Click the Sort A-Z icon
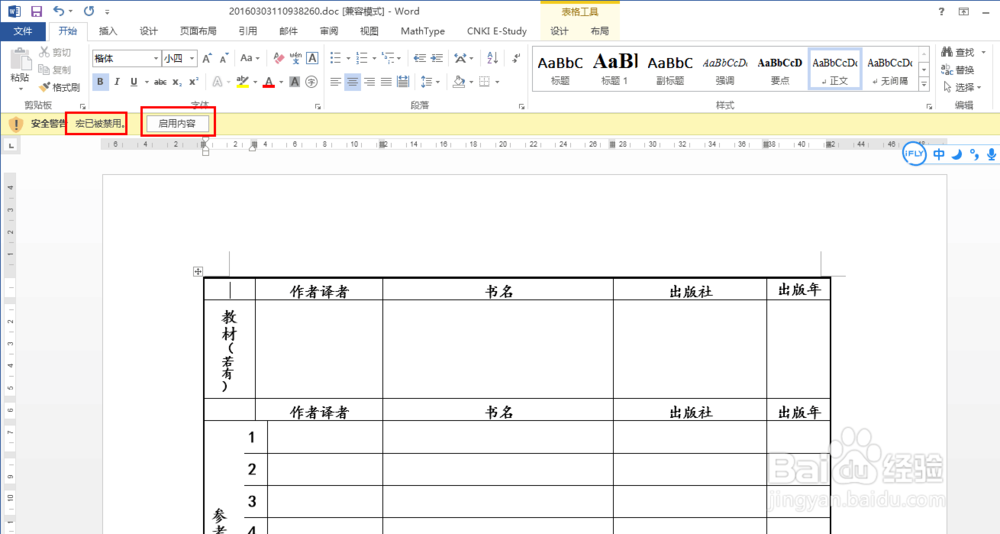This screenshot has width=1000, height=534. point(492,59)
